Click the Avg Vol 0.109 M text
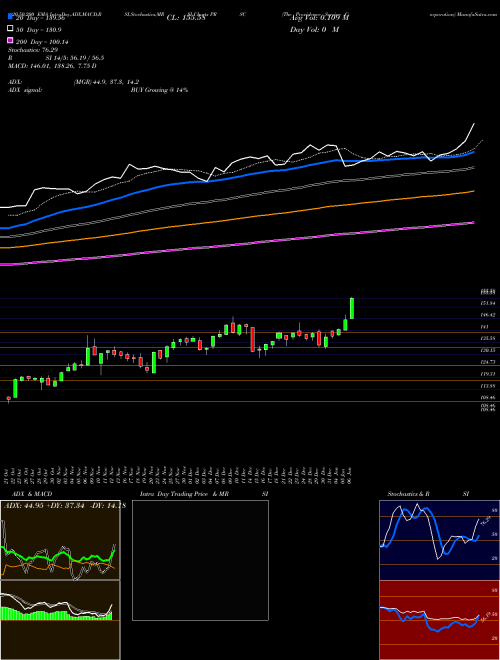 [318, 18]
